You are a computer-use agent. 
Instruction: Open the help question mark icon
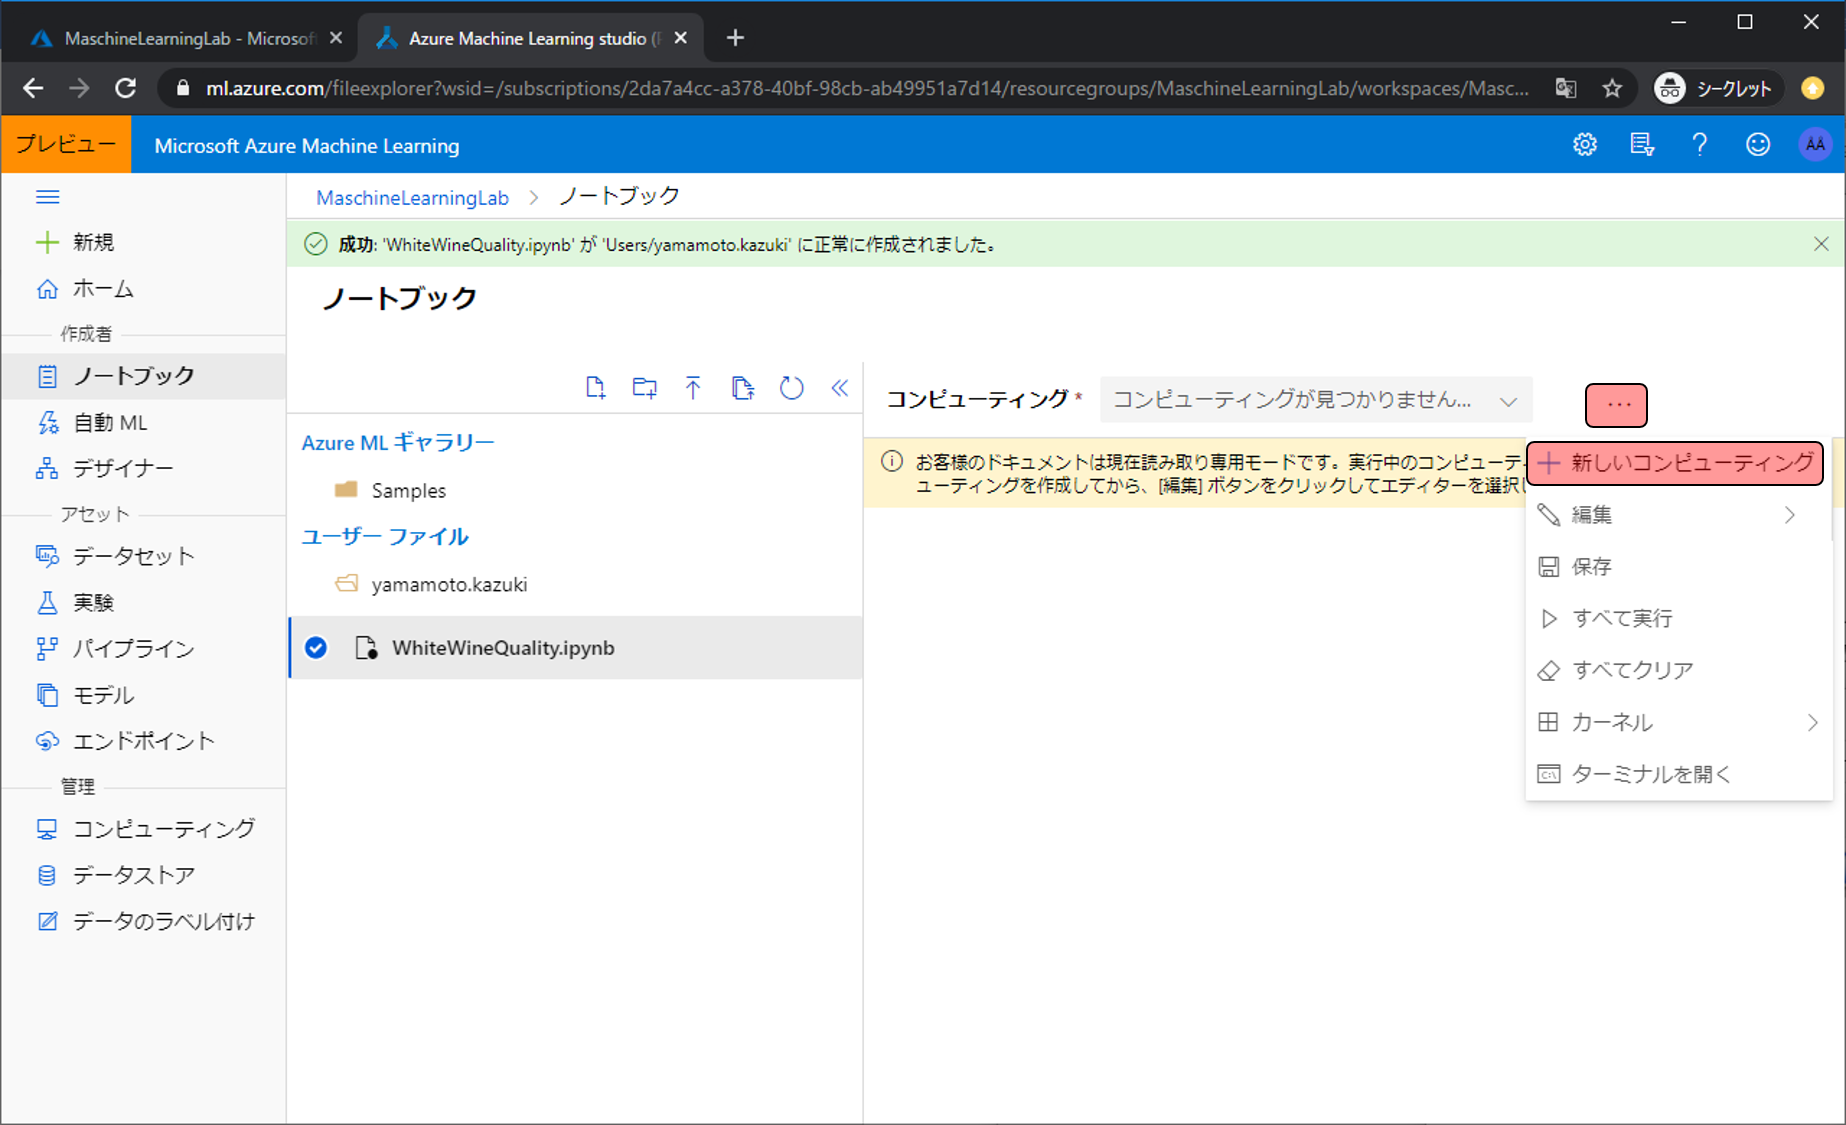(x=1699, y=145)
